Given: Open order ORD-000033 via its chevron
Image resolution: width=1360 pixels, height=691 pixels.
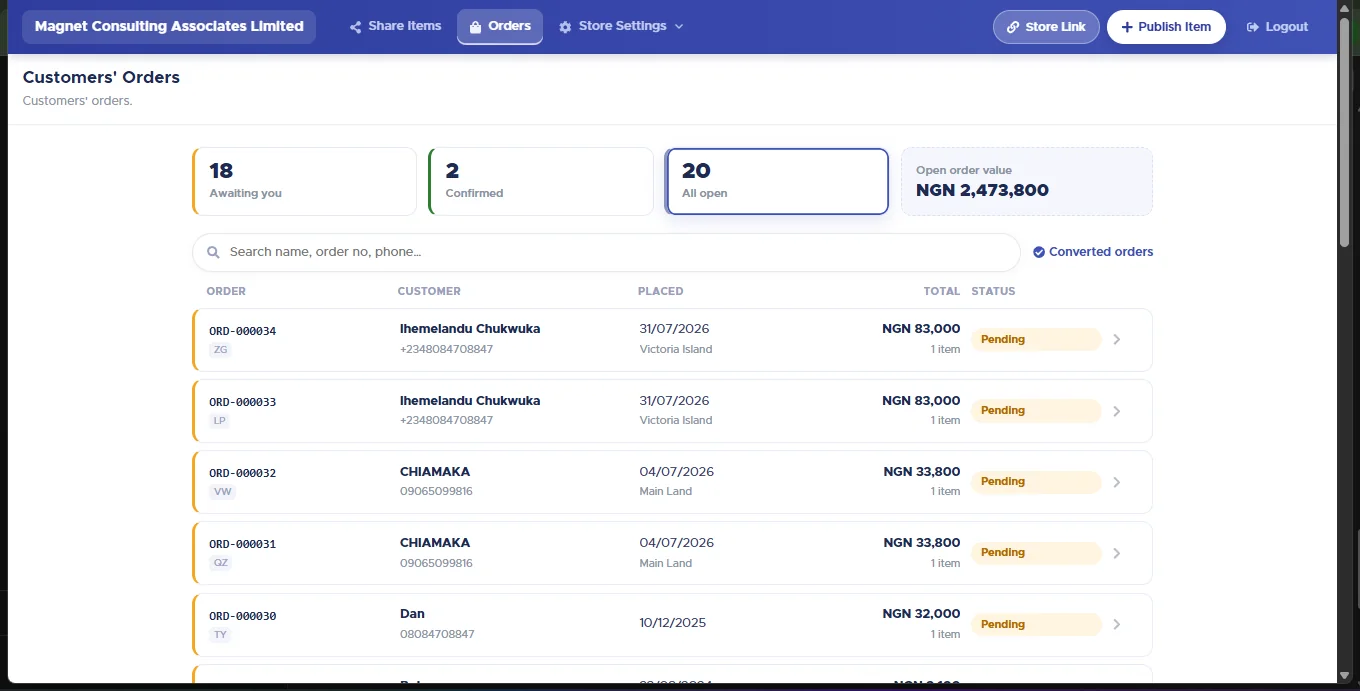Looking at the screenshot, I should coord(1117,411).
